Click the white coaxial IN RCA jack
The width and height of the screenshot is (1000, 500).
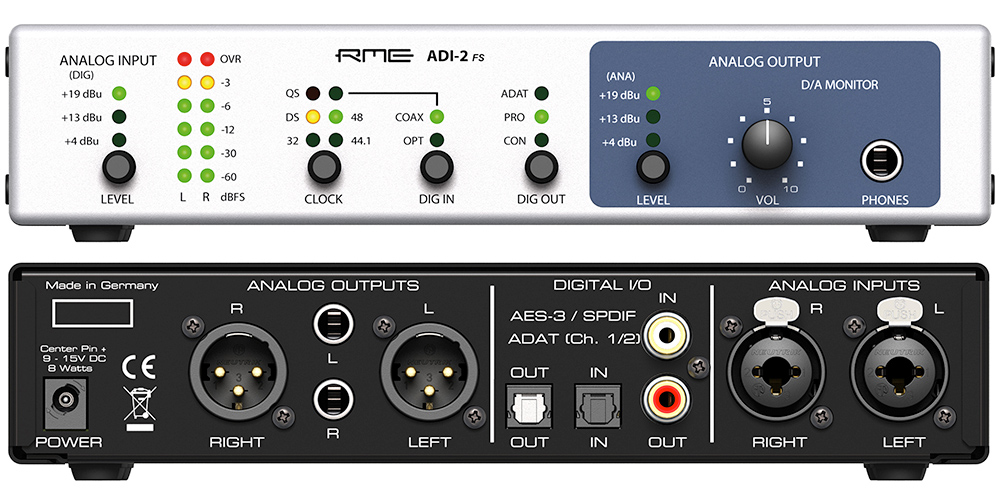pos(666,335)
